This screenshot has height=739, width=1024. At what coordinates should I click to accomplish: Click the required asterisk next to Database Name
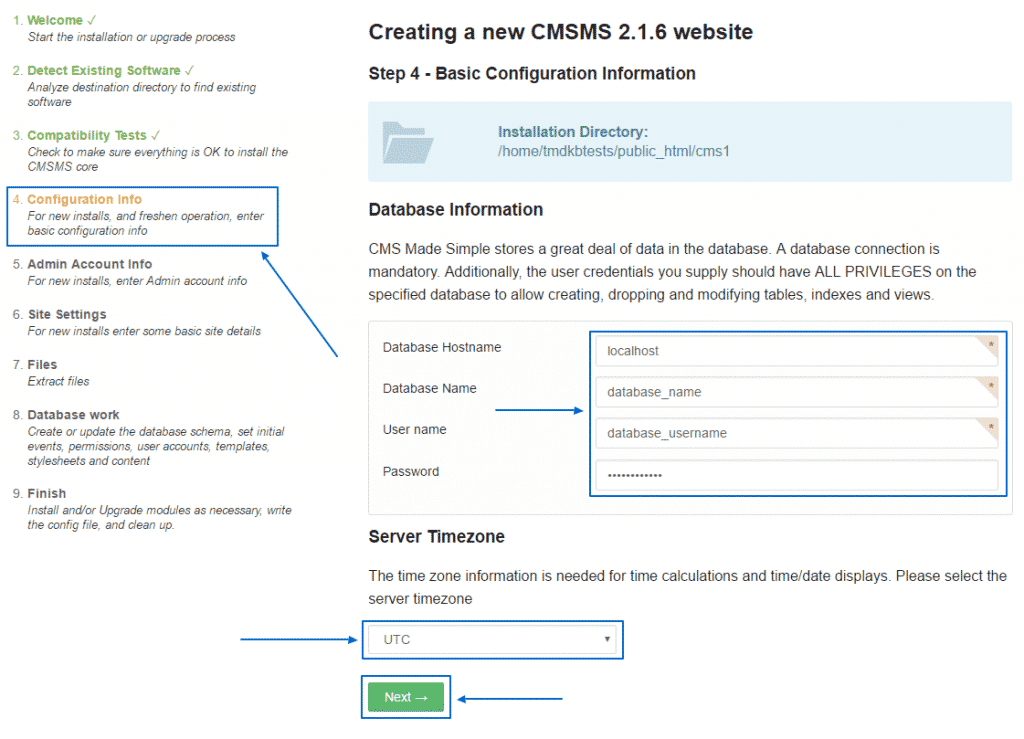[x=993, y=386]
